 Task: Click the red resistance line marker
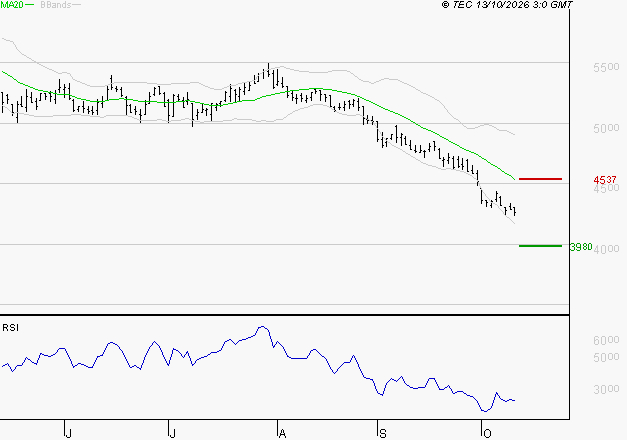540,179
